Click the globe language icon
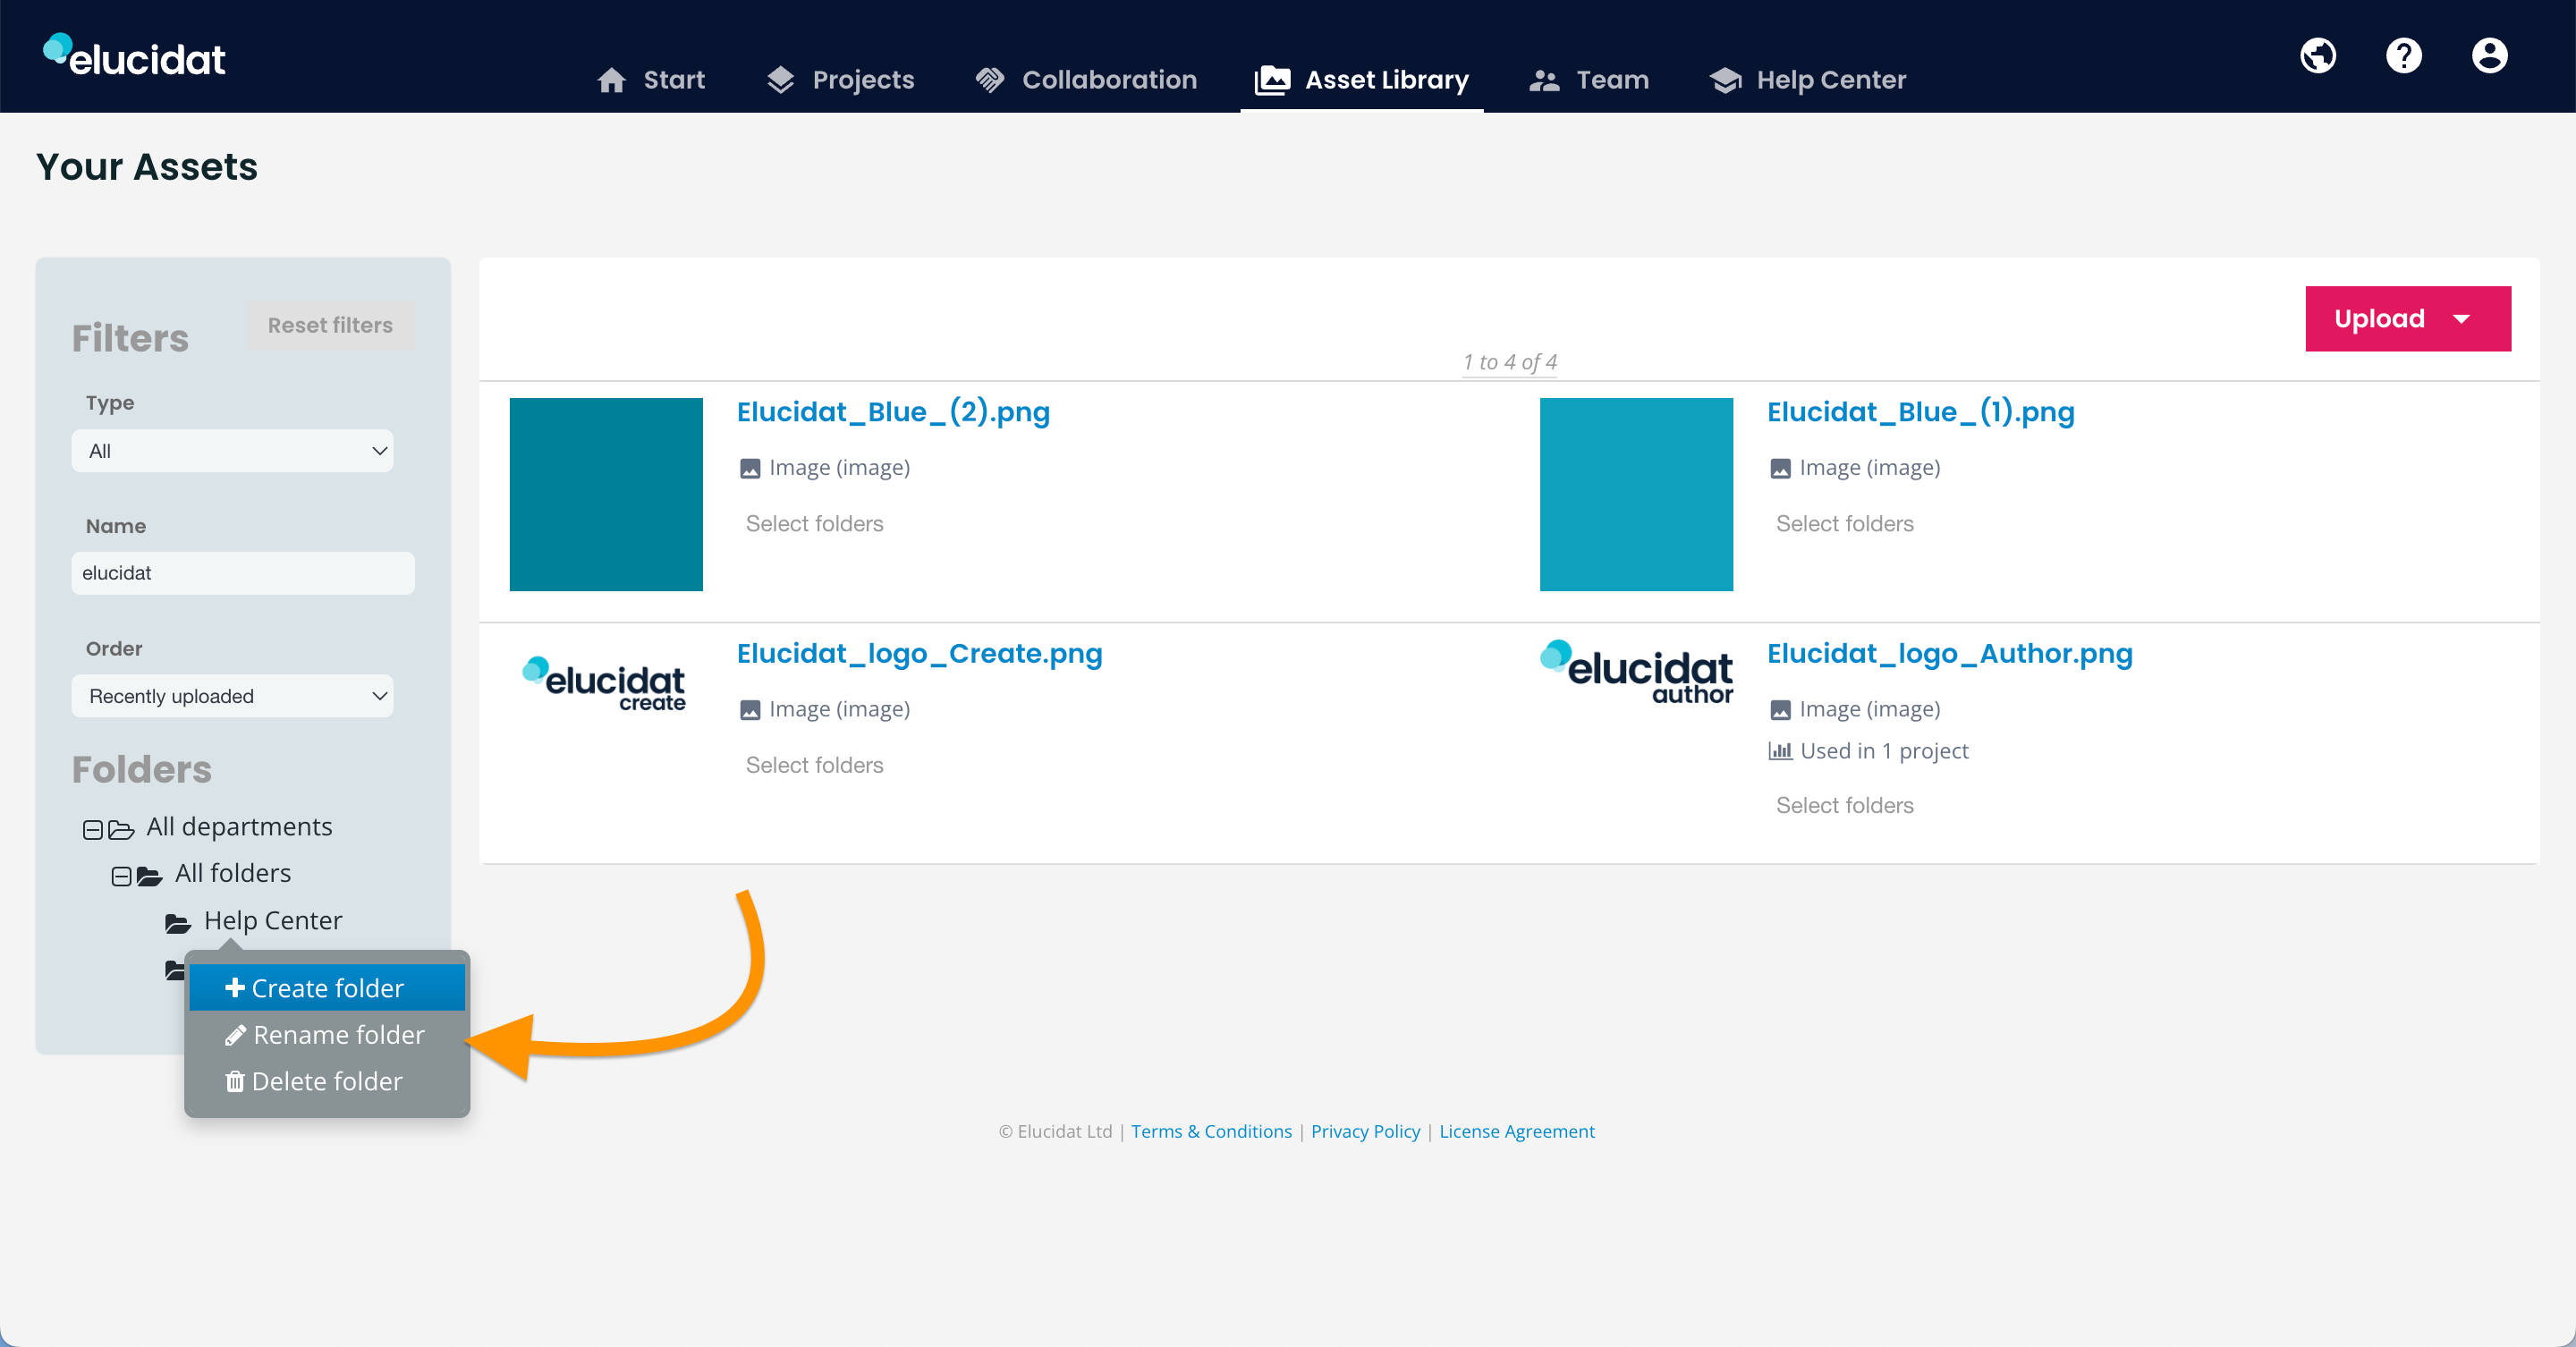 [2318, 56]
